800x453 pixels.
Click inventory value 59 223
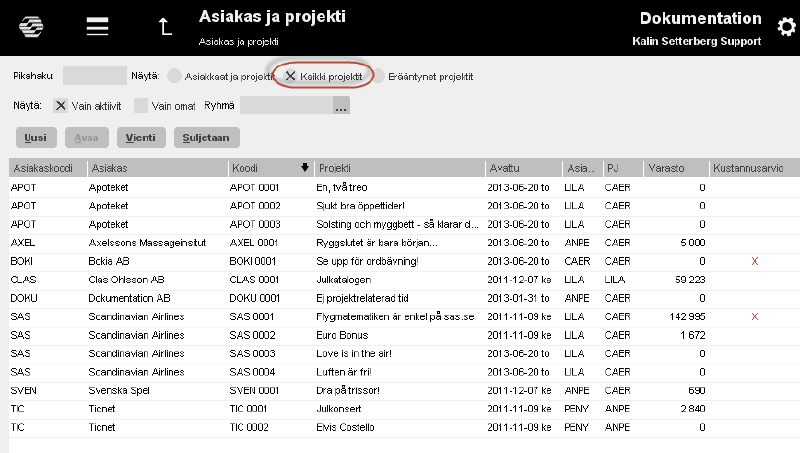(690, 280)
